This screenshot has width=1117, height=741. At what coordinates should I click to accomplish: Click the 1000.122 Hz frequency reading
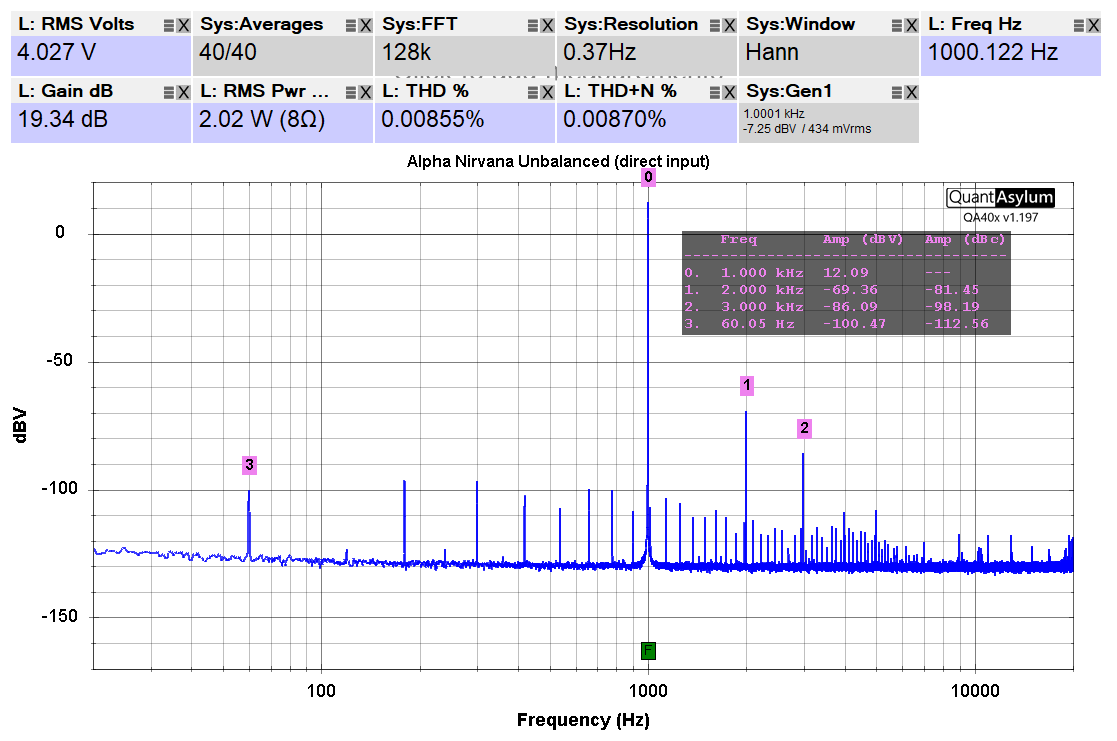(993, 53)
